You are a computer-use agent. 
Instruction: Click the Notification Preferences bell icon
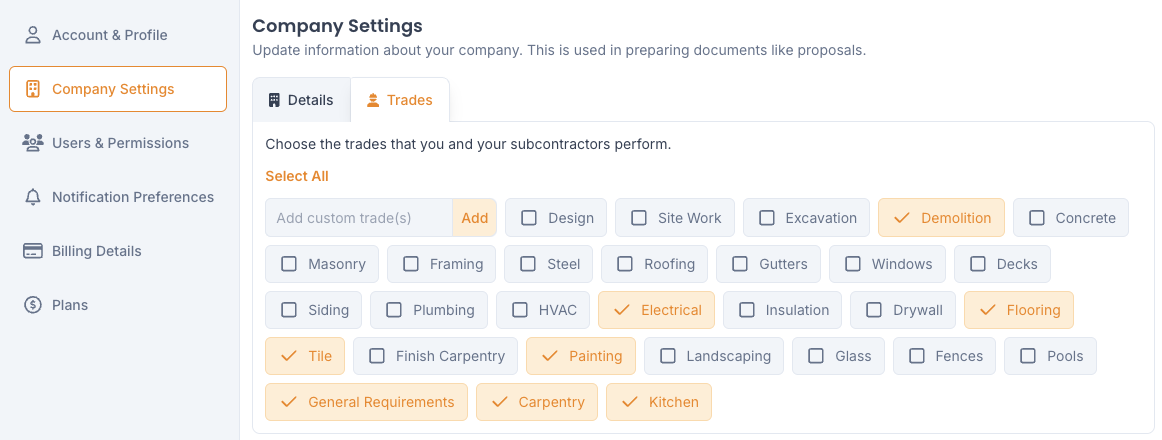click(x=33, y=197)
